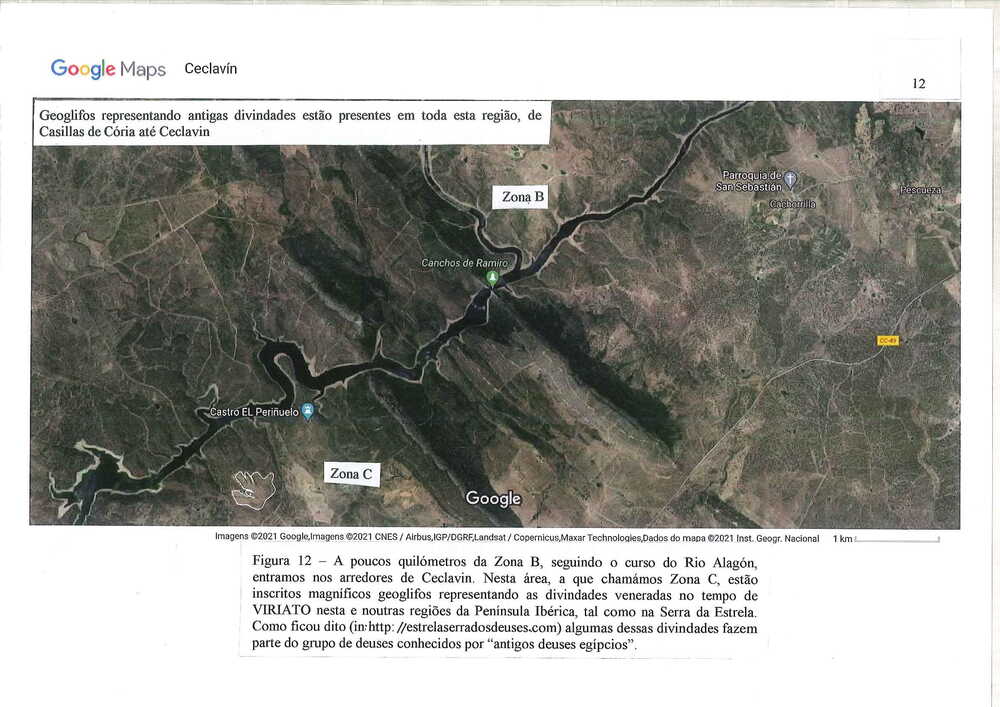Open the Parroquia de San Sebastián church marker
This screenshot has height=707, width=1000.
click(x=790, y=180)
